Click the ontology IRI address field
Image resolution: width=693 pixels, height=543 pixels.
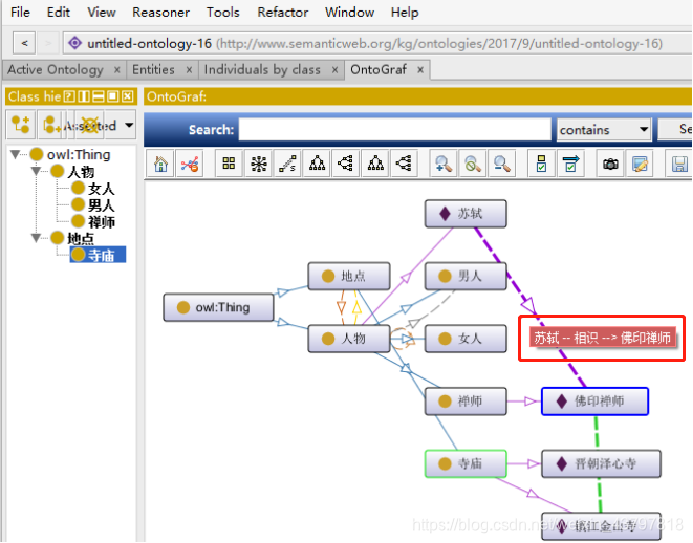(377, 43)
